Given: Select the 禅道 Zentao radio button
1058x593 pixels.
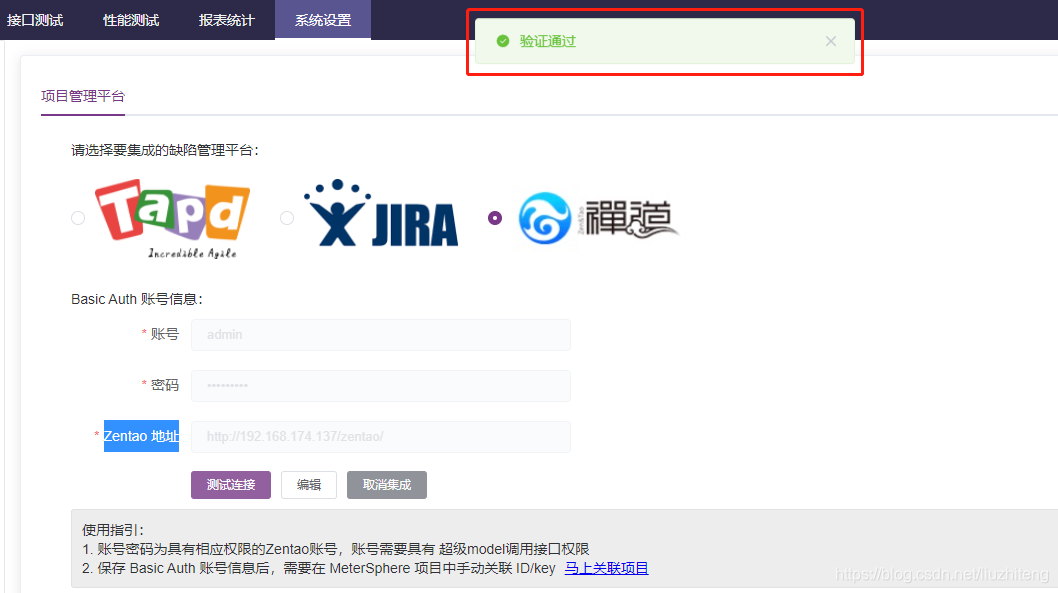Looking at the screenshot, I should 495,218.
